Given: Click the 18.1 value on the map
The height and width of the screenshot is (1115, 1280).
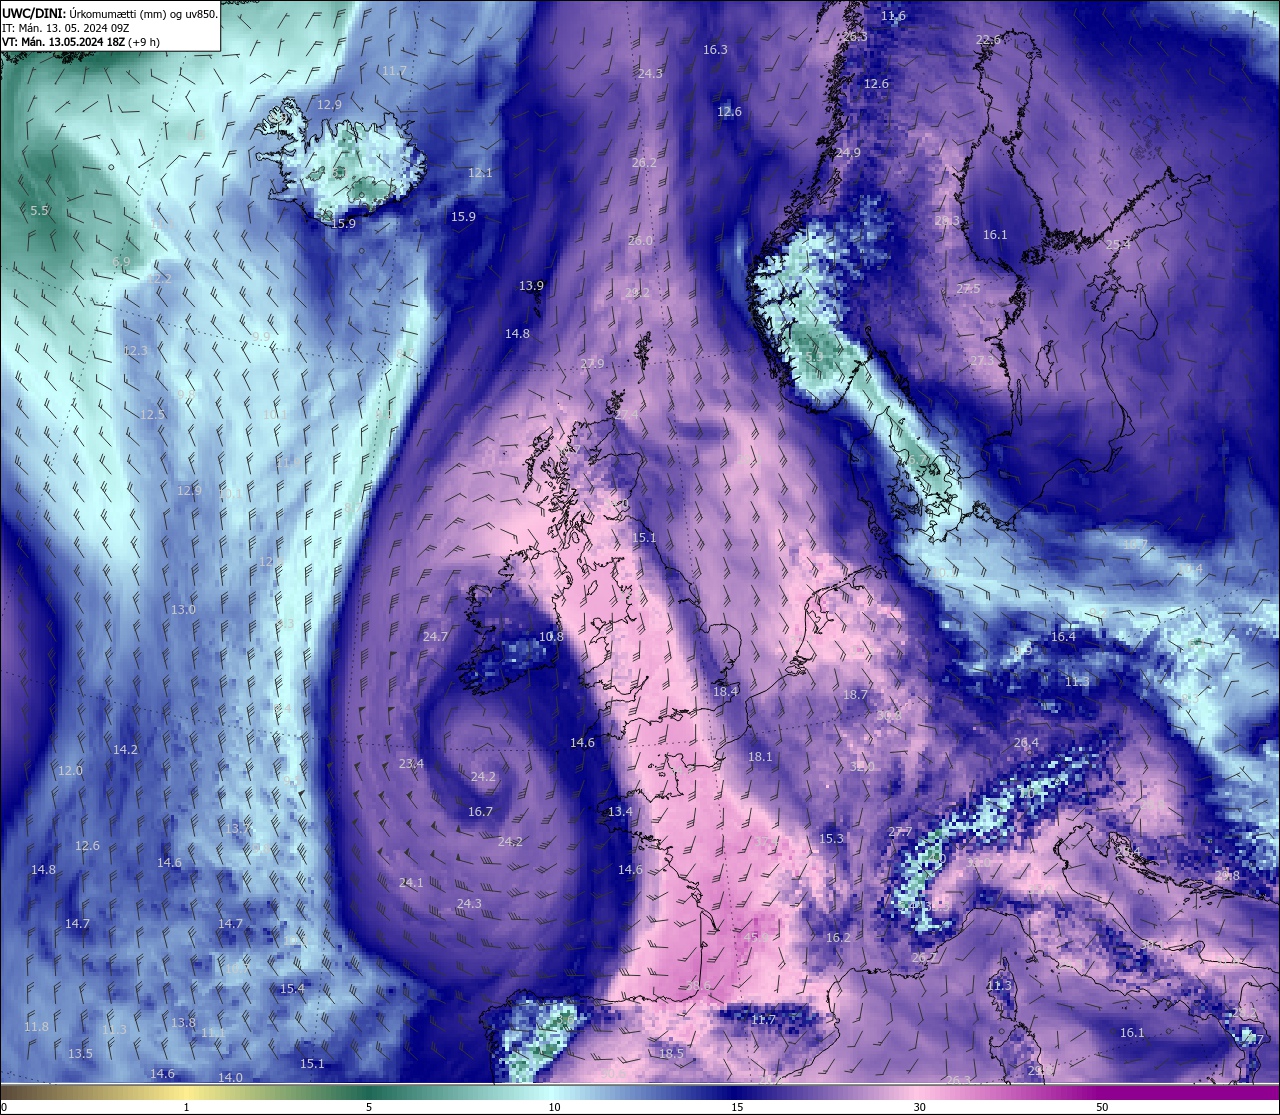Looking at the screenshot, I should (760, 757).
